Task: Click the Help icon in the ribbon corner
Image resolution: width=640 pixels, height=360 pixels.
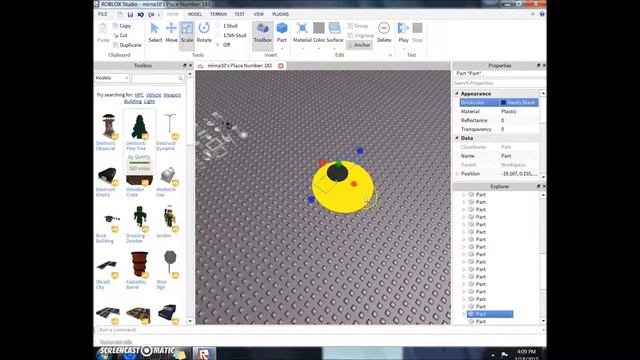Action: point(542,14)
